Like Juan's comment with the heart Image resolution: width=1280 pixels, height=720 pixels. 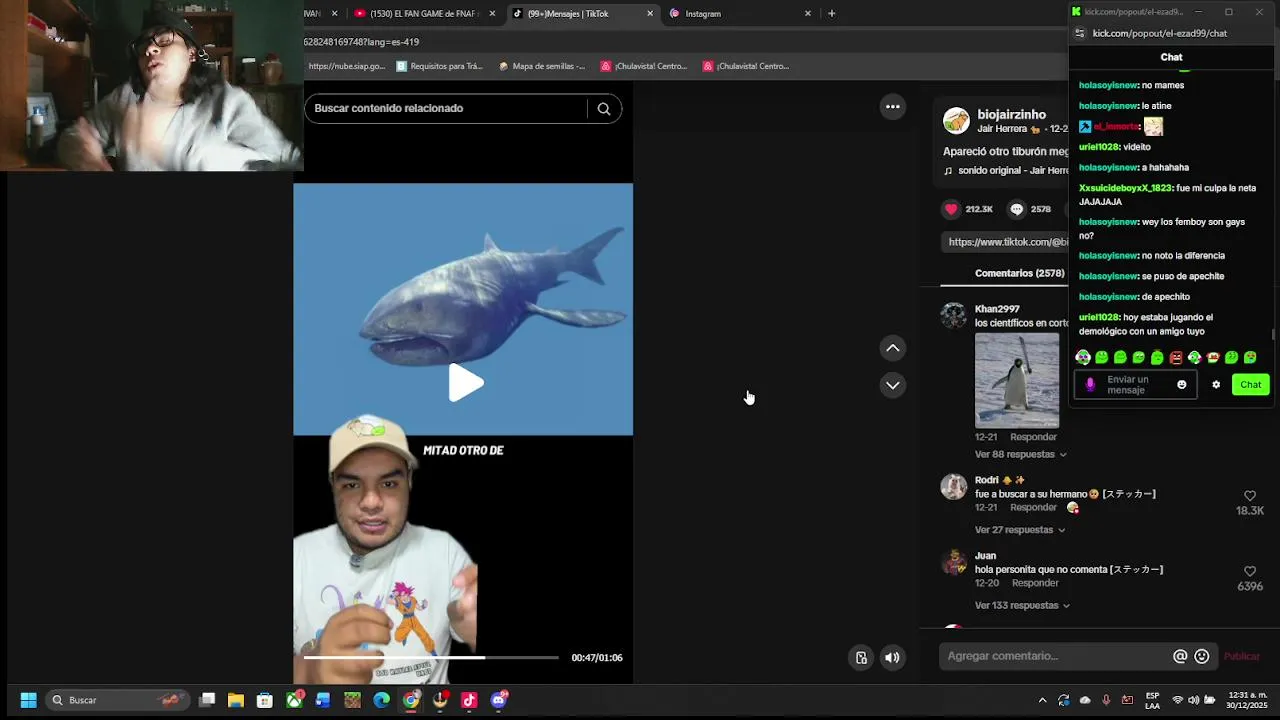pos(1250,572)
